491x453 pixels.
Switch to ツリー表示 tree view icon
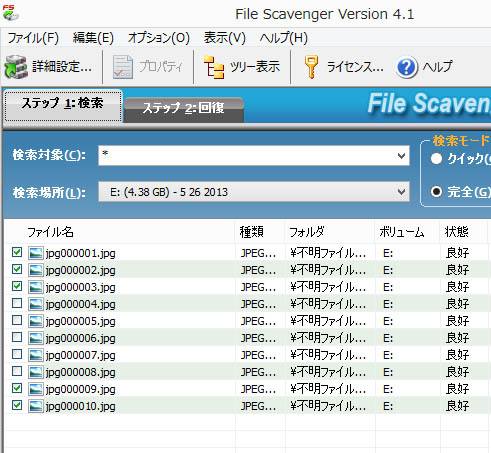(214, 67)
